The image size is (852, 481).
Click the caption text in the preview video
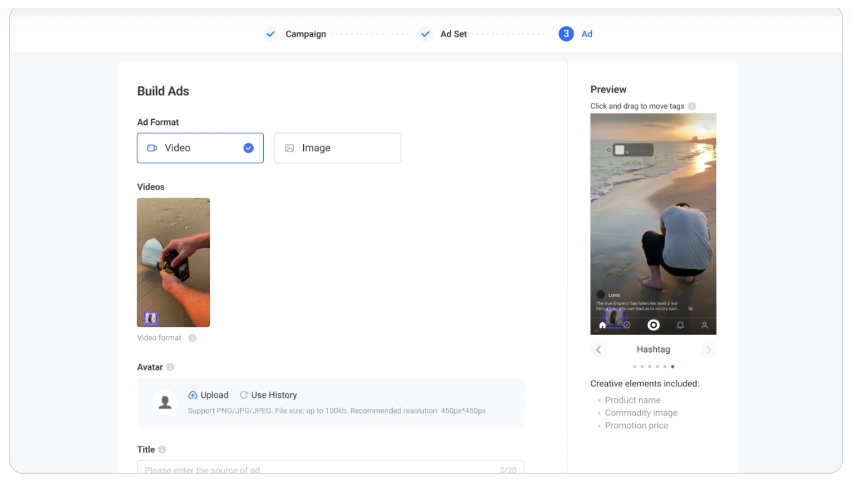point(638,306)
